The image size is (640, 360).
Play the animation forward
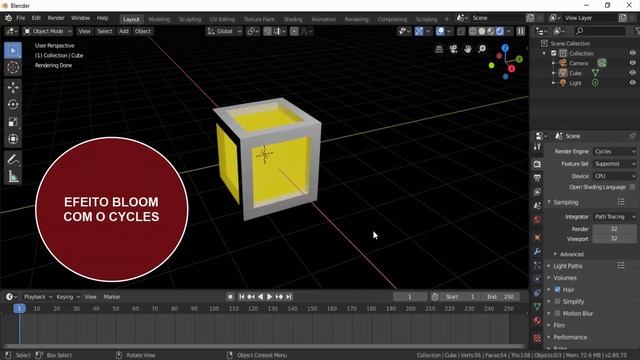click(x=269, y=297)
